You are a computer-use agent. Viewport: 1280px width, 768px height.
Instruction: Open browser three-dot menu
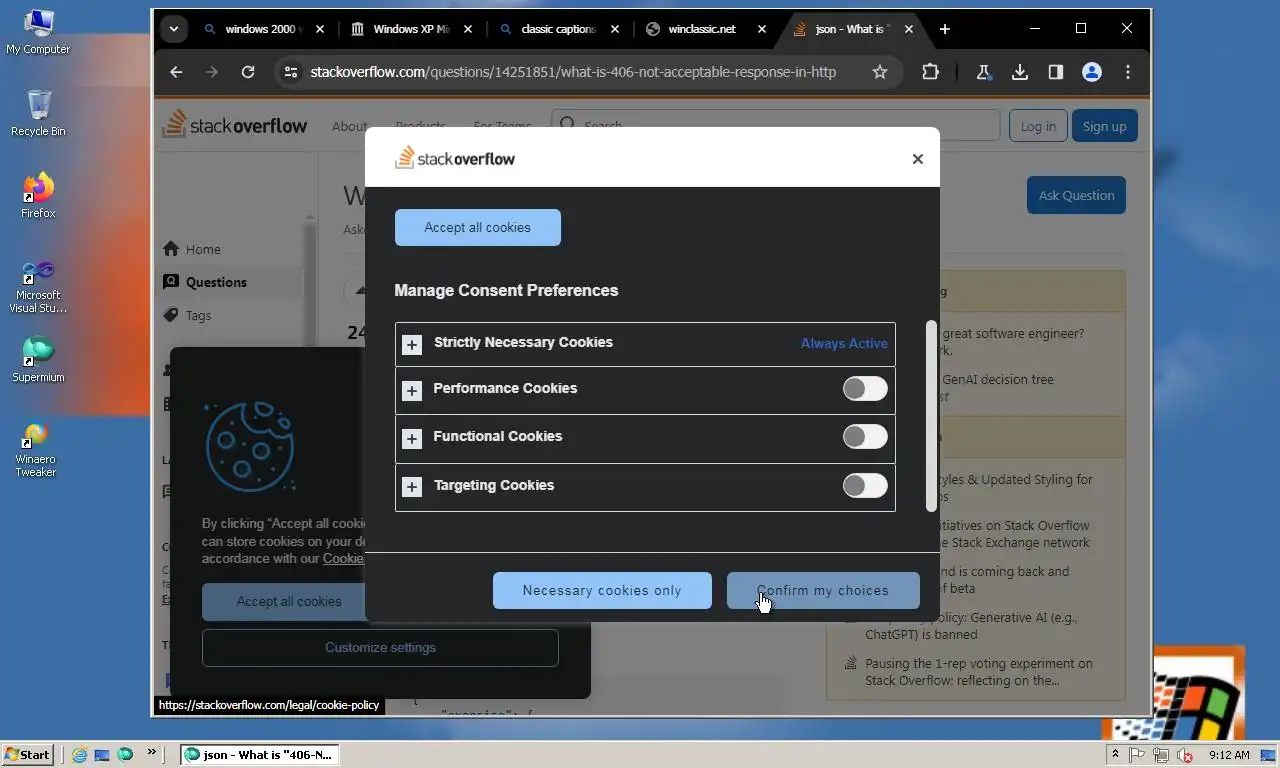1128,72
